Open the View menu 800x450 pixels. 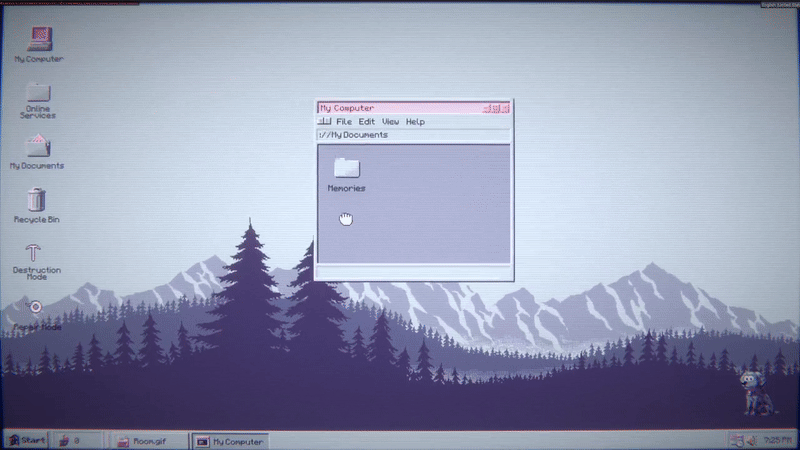(x=390, y=121)
